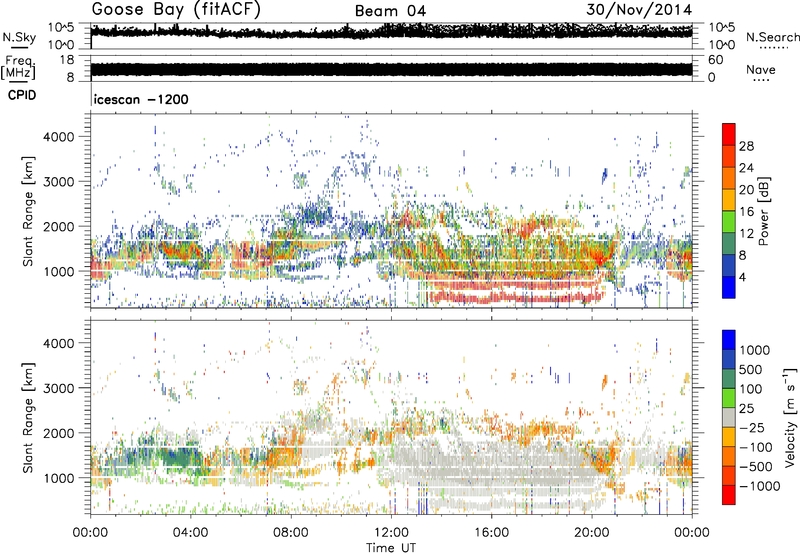Image resolution: width=800 pixels, height=554 pixels.
Task: Pick the light green 25-100 Velocity colorbar segment
Action: tap(729, 398)
